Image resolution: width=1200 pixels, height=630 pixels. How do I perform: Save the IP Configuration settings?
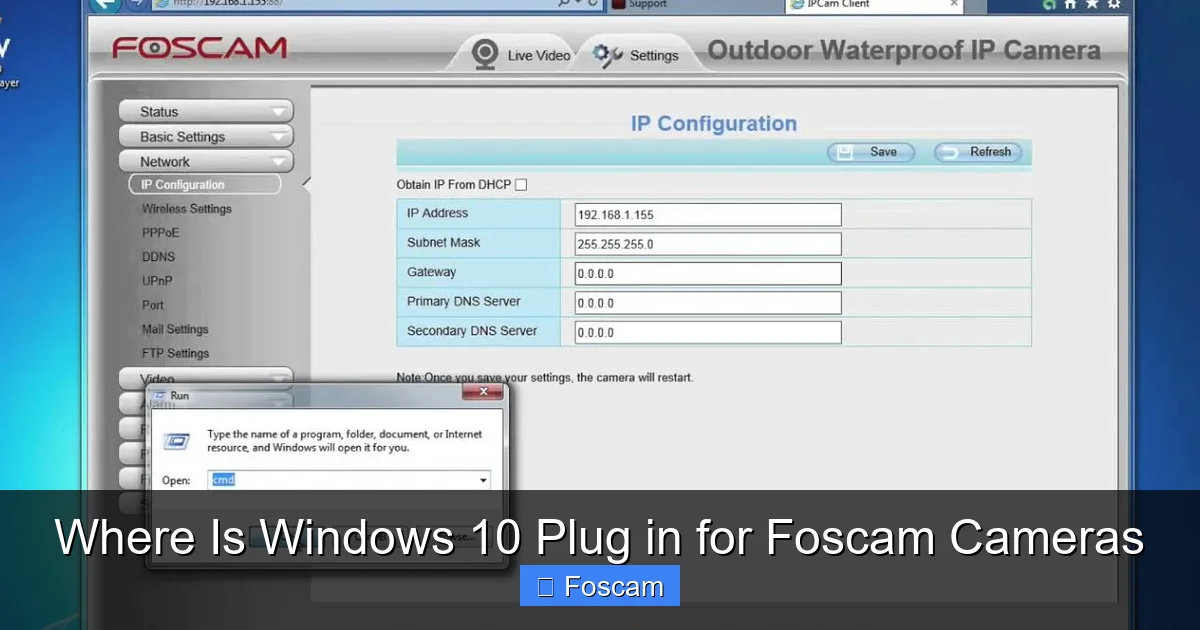tap(869, 152)
